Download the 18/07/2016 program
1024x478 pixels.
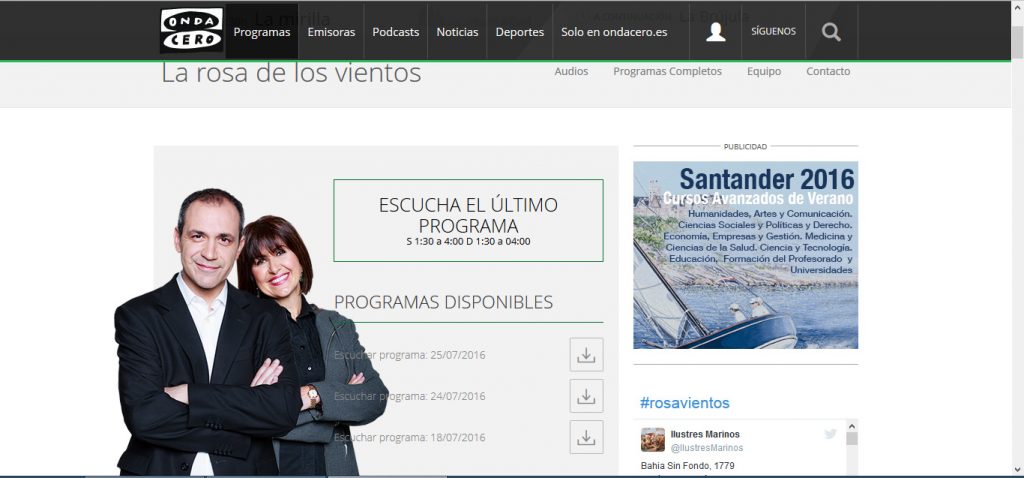(586, 437)
